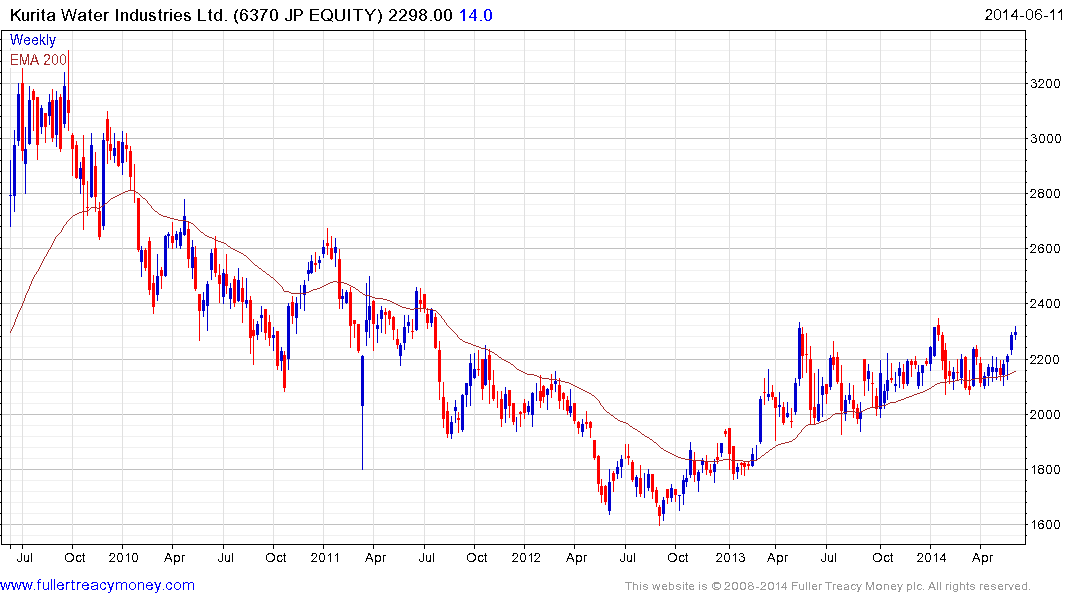Click the 2013 year label on time axis
Viewport: 1075px width, 600px height.
(x=729, y=557)
